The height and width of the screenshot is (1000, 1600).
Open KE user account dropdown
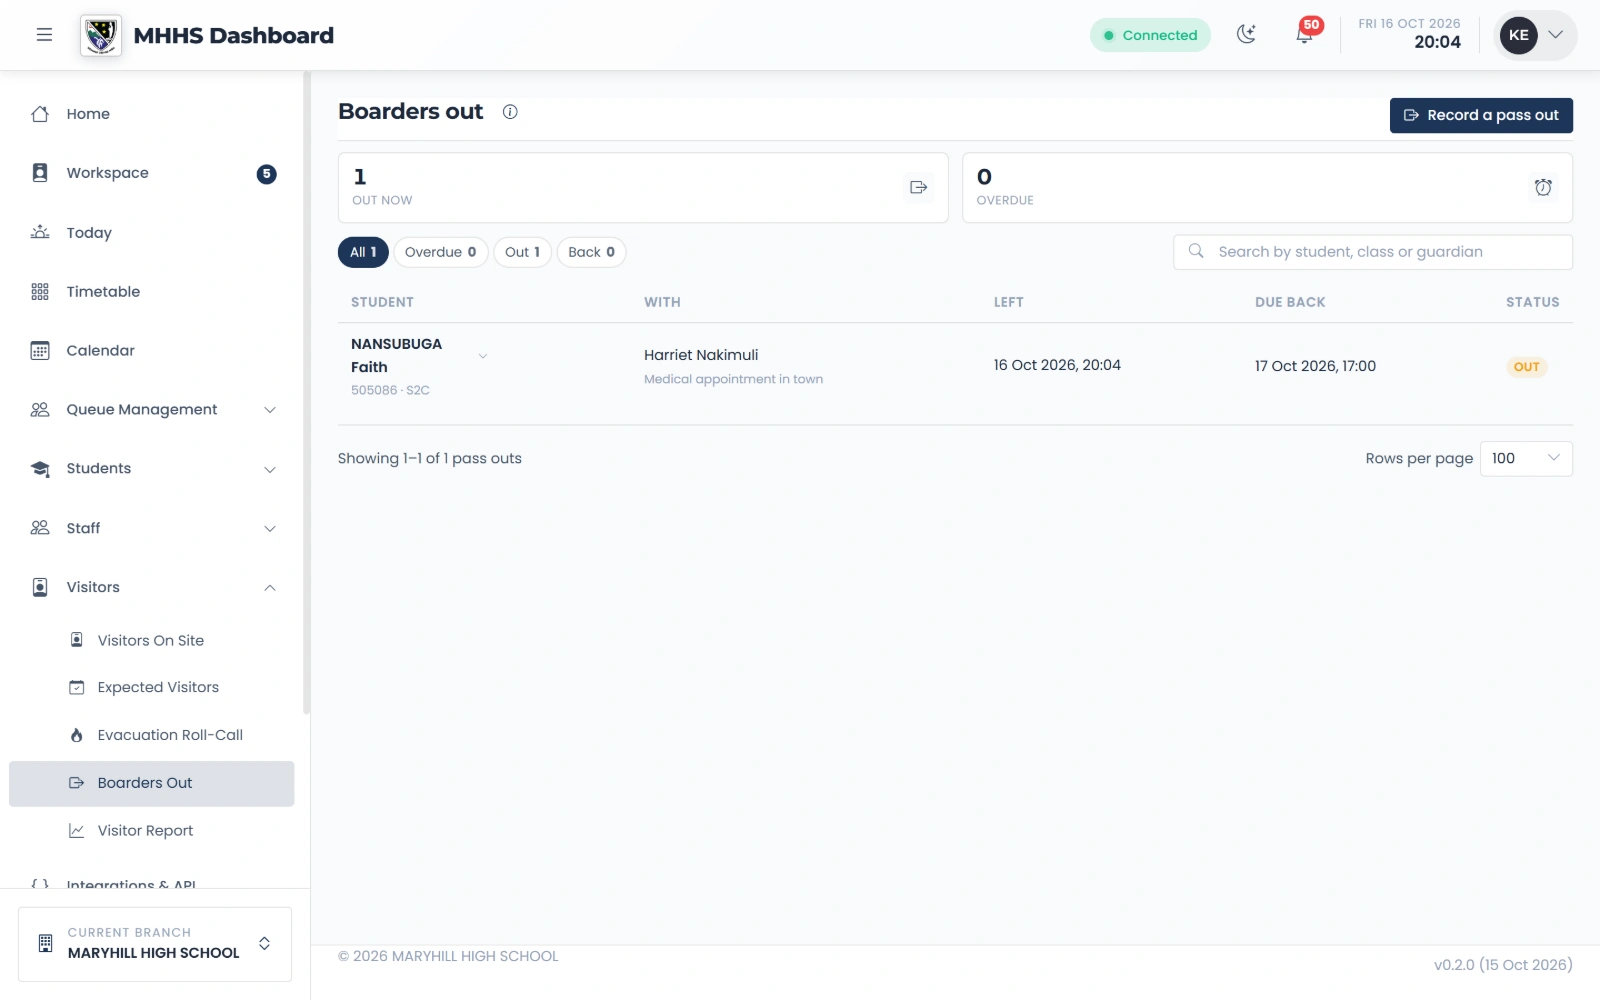(1536, 35)
